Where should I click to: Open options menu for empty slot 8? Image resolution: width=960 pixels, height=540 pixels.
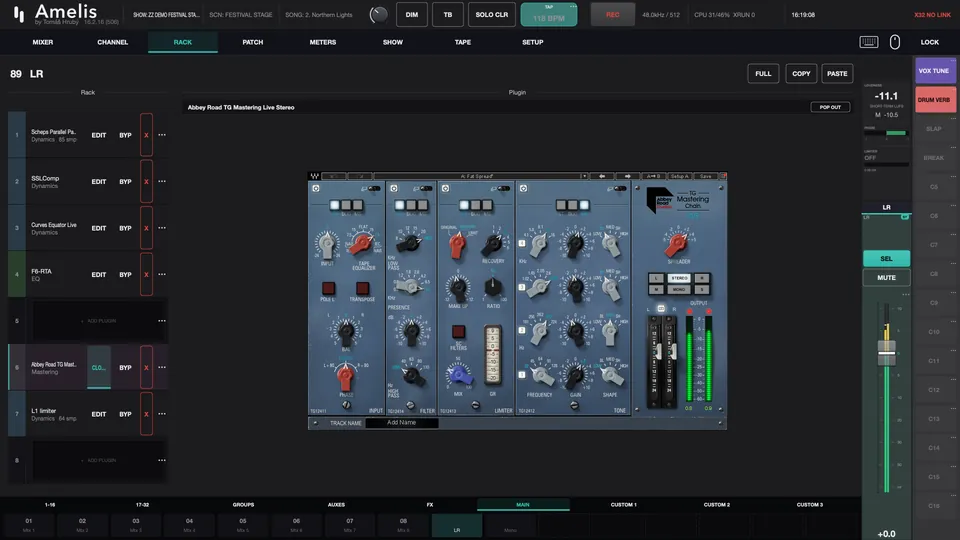click(x=162, y=460)
